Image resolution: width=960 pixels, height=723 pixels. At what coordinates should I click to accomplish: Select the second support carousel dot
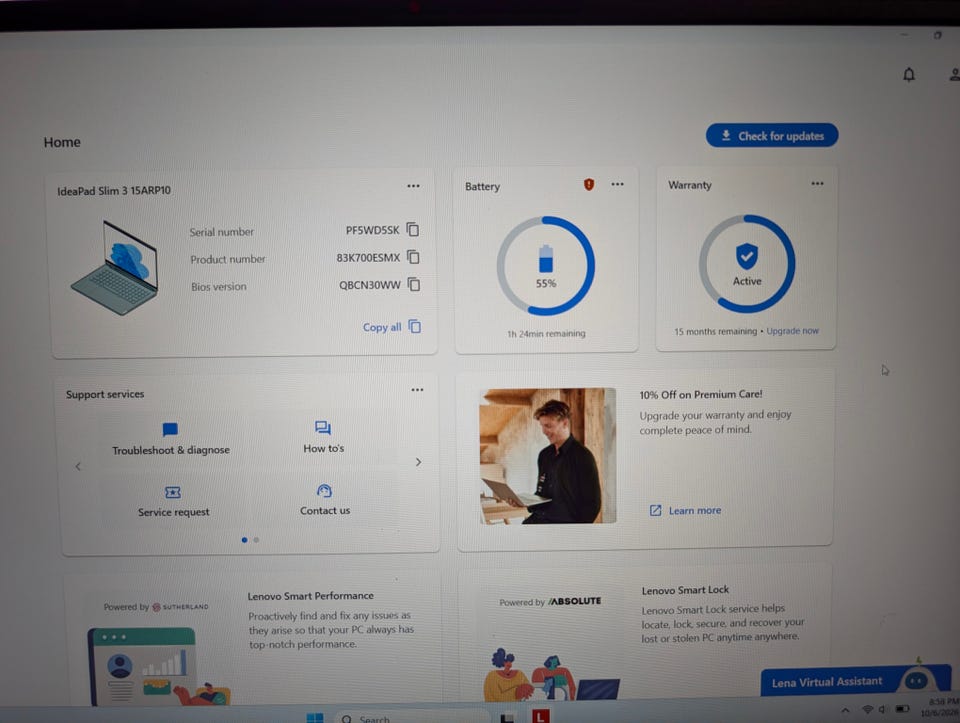(257, 540)
